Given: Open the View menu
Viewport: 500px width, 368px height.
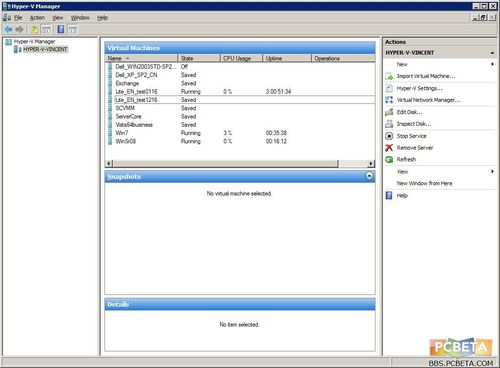Looking at the screenshot, I should tap(58, 18).
